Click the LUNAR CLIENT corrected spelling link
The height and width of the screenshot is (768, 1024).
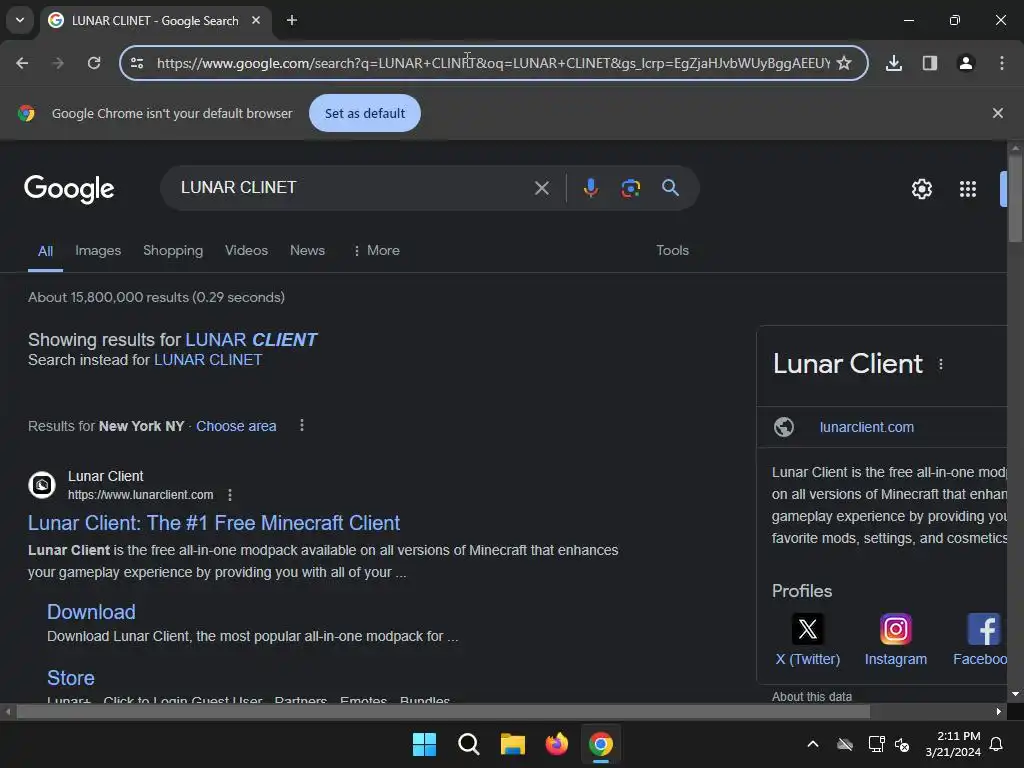pyautogui.click(x=251, y=340)
